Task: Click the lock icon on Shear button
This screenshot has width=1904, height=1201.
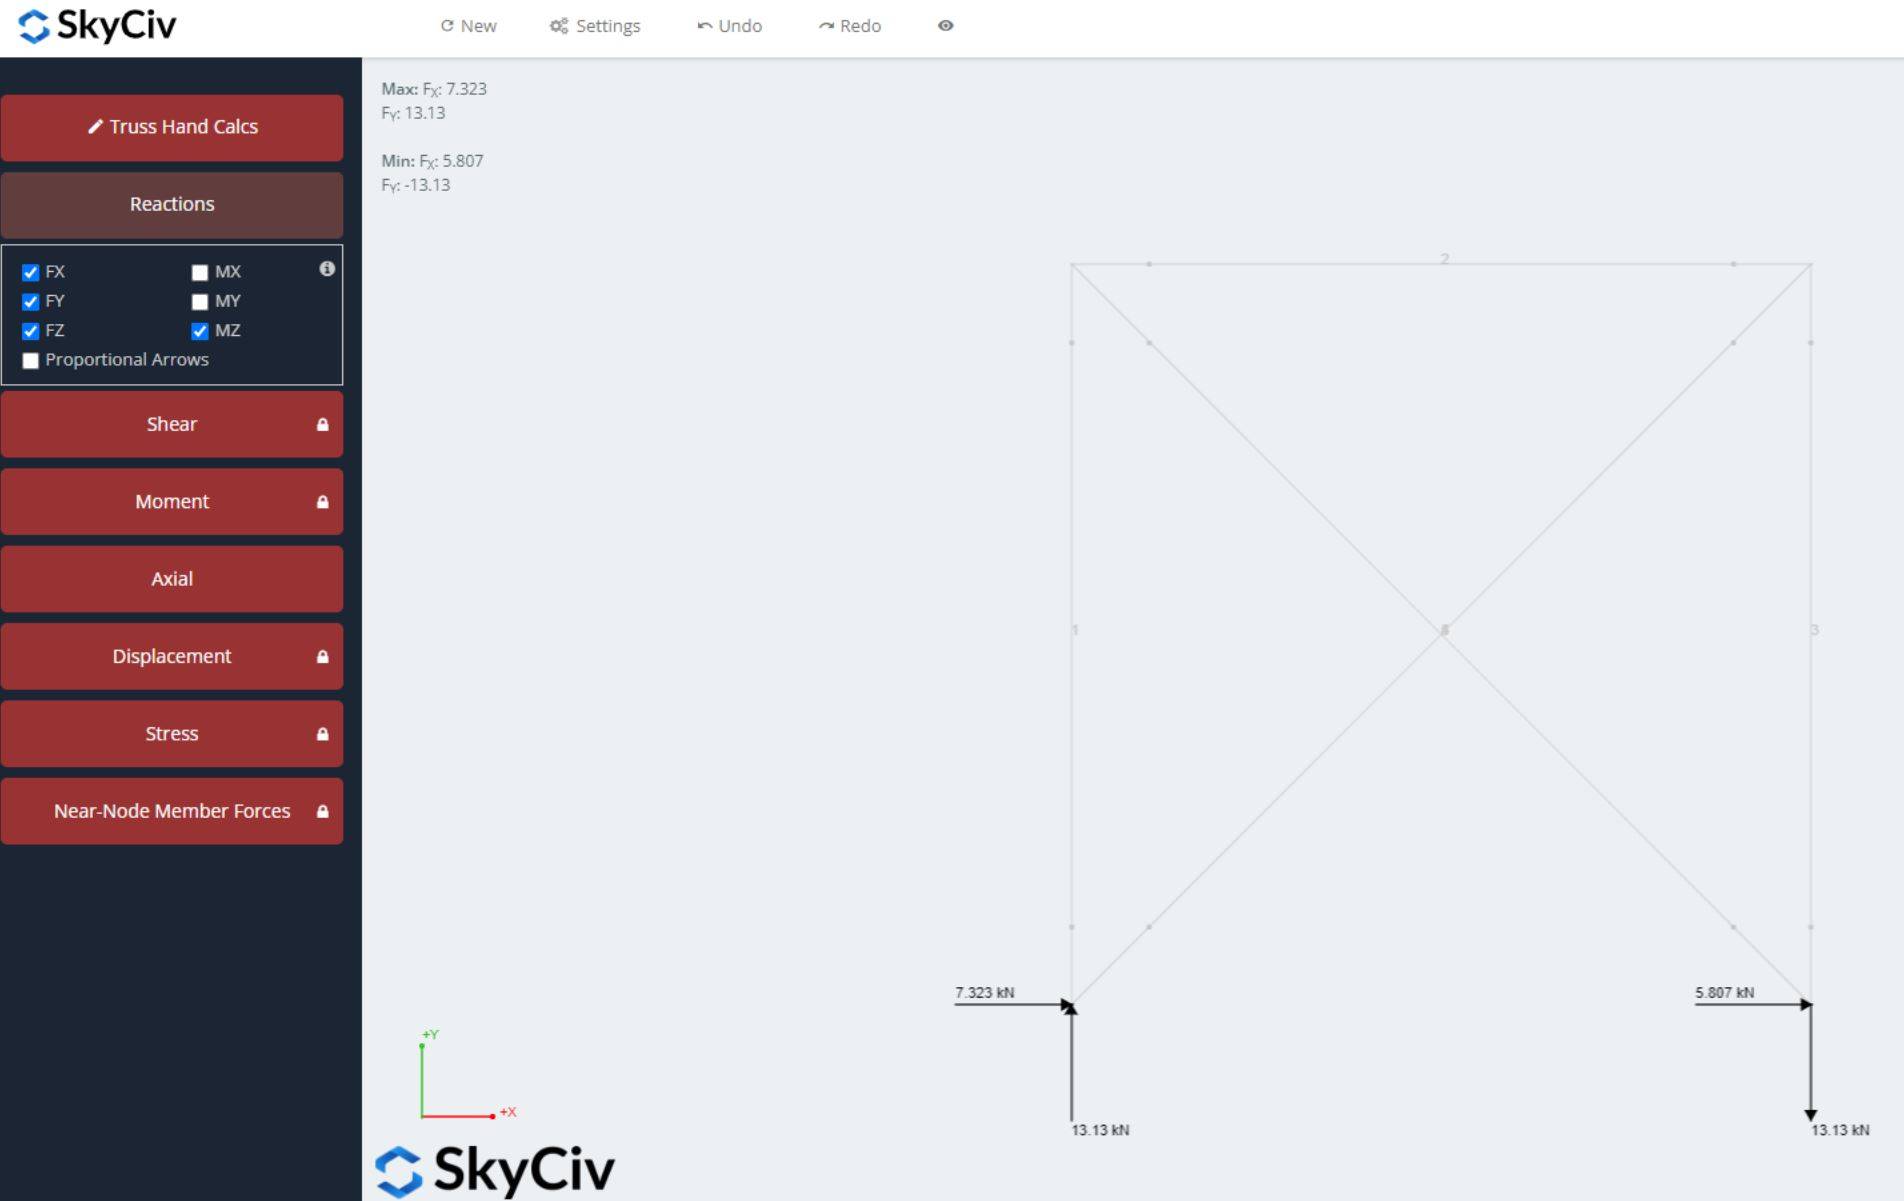Action: pyautogui.click(x=322, y=425)
